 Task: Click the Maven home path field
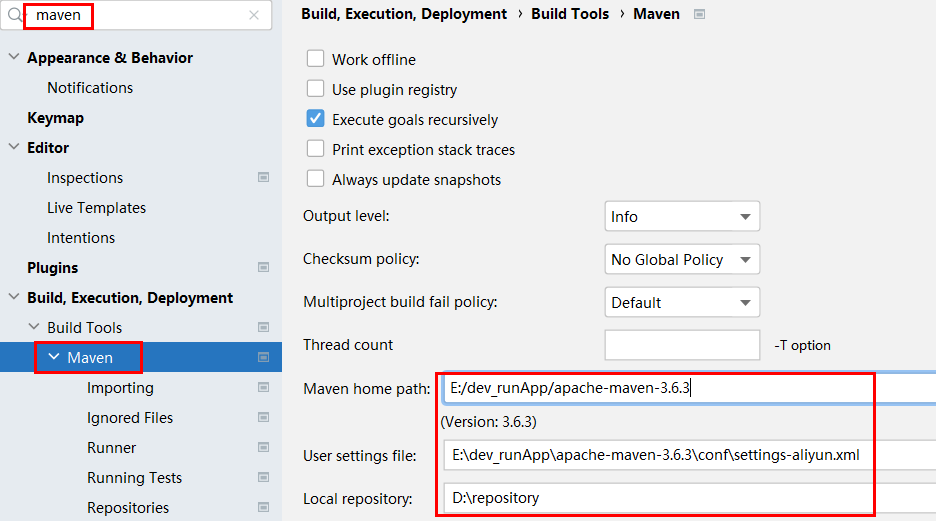[689, 388]
